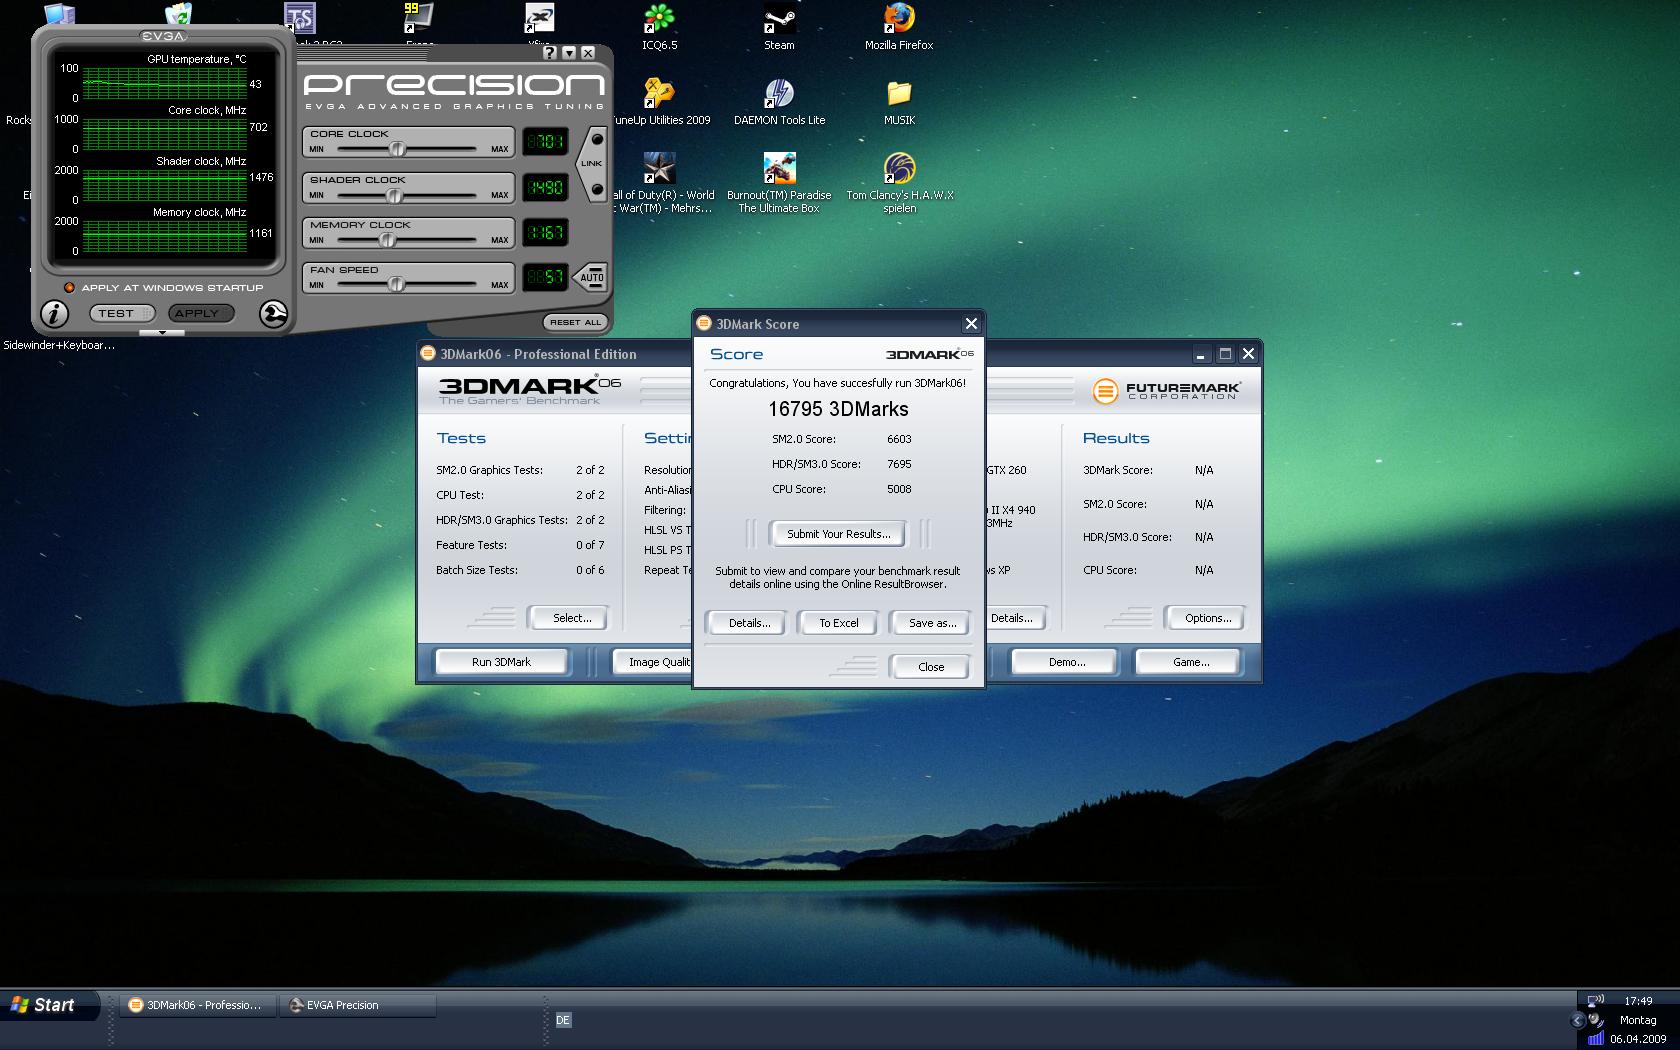Open the Windows Start menu
This screenshot has width=1680, height=1050.
pyautogui.click(x=48, y=1005)
